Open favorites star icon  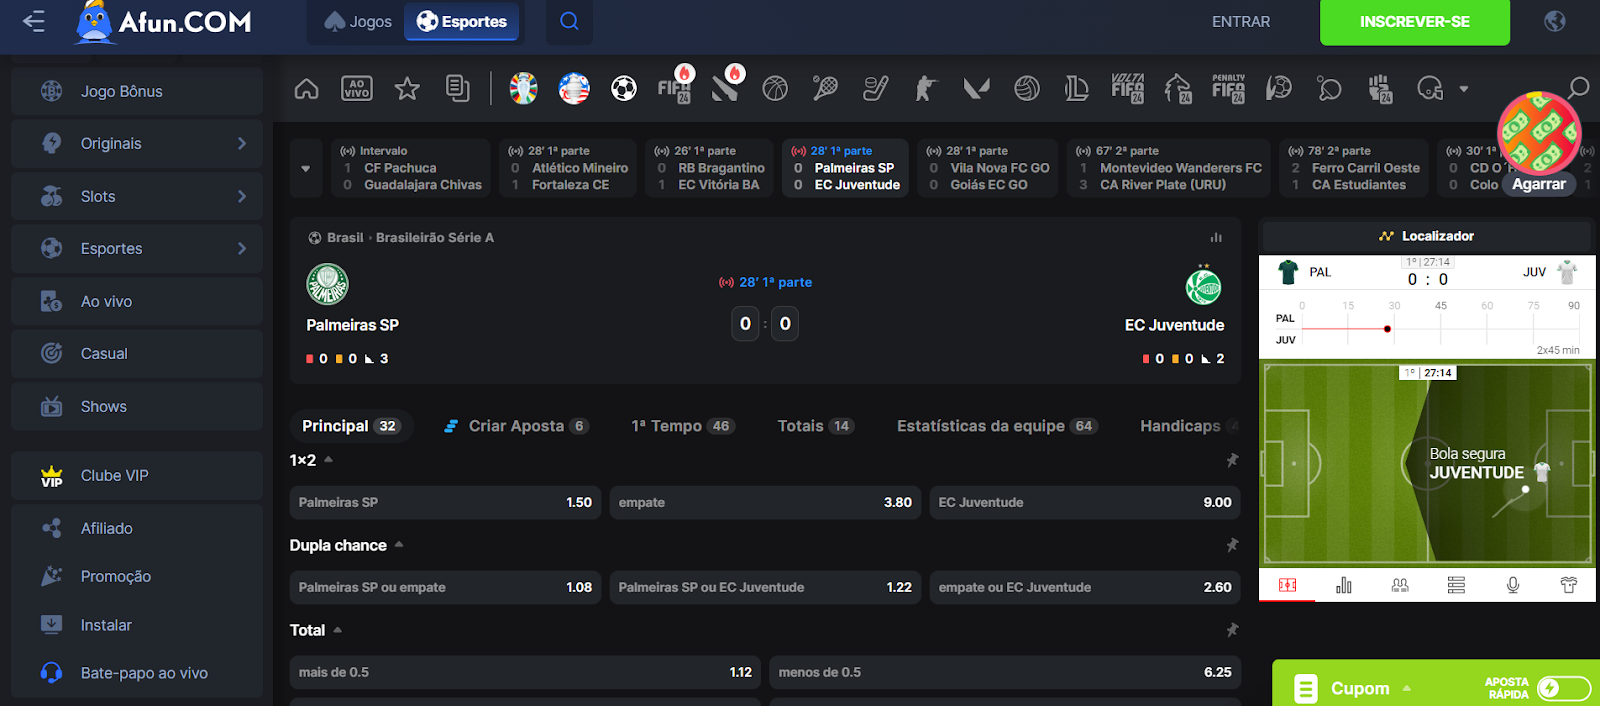coord(407,89)
